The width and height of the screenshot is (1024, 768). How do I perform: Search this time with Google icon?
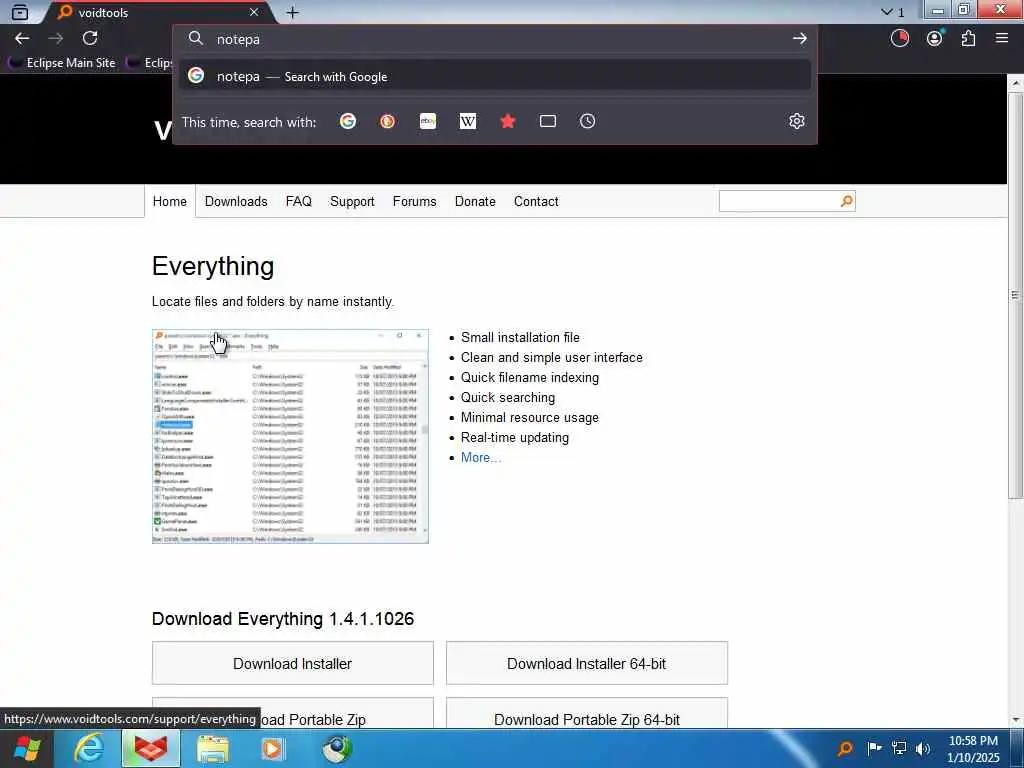347,121
